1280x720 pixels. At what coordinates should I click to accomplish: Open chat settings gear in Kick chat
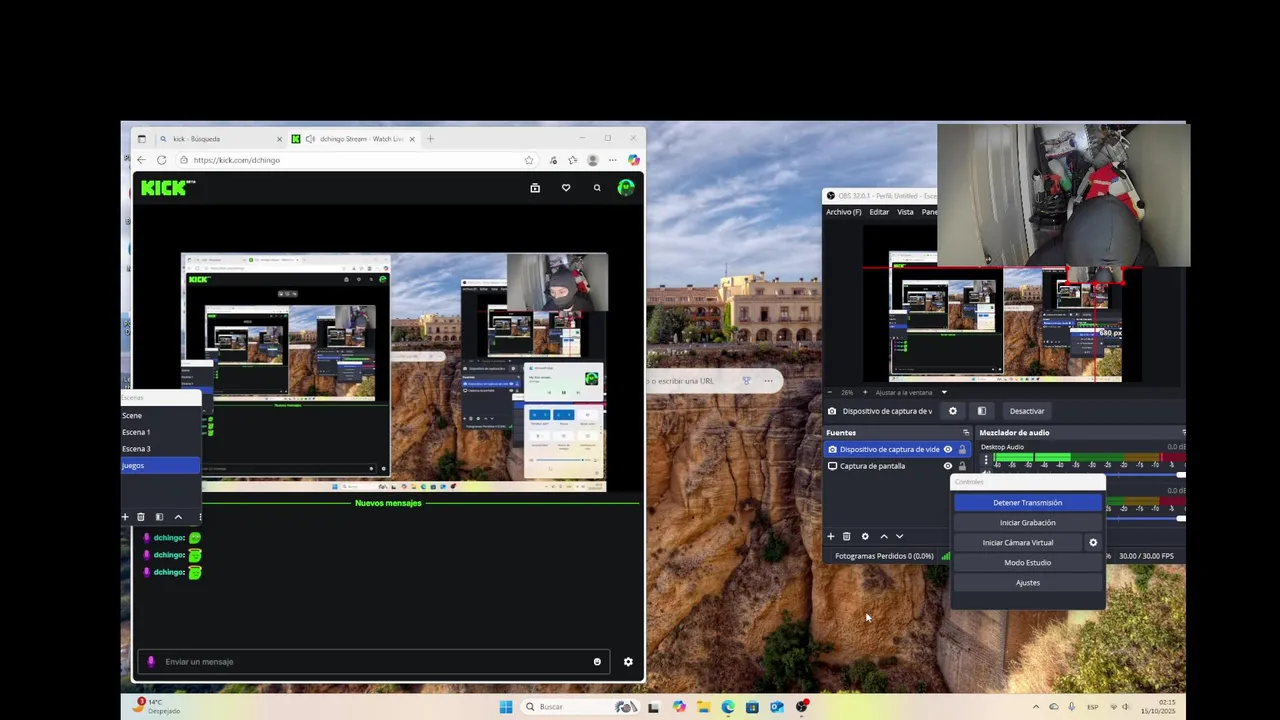[628, 662]
